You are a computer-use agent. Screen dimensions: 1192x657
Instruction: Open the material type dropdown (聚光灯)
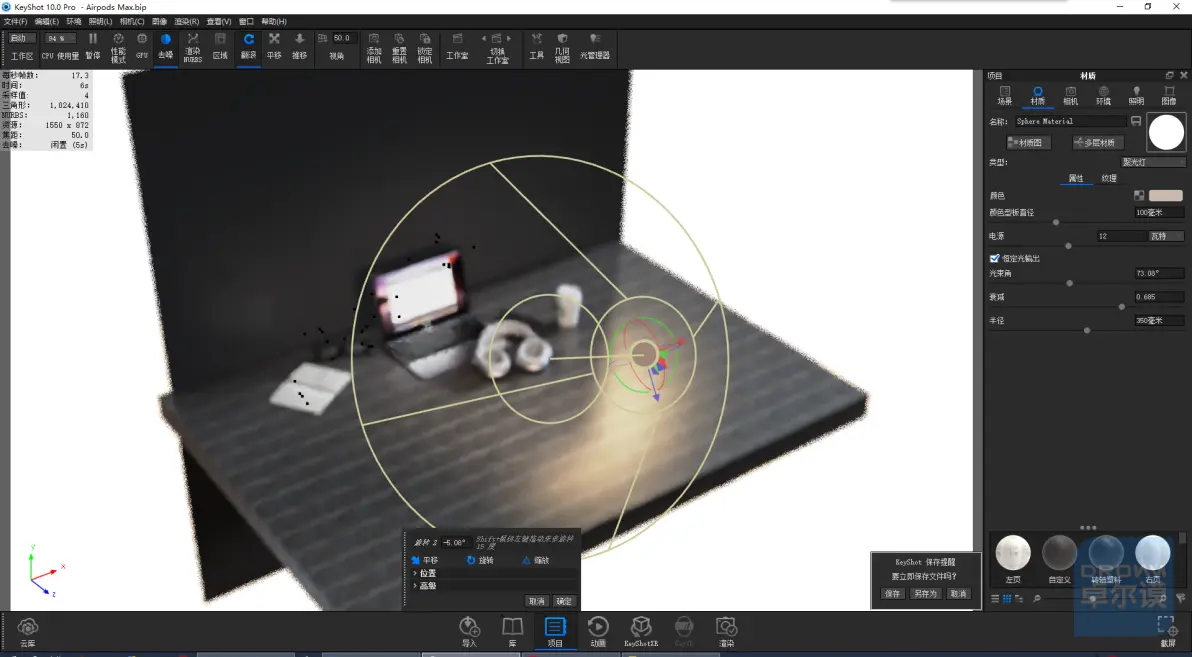1153,162
